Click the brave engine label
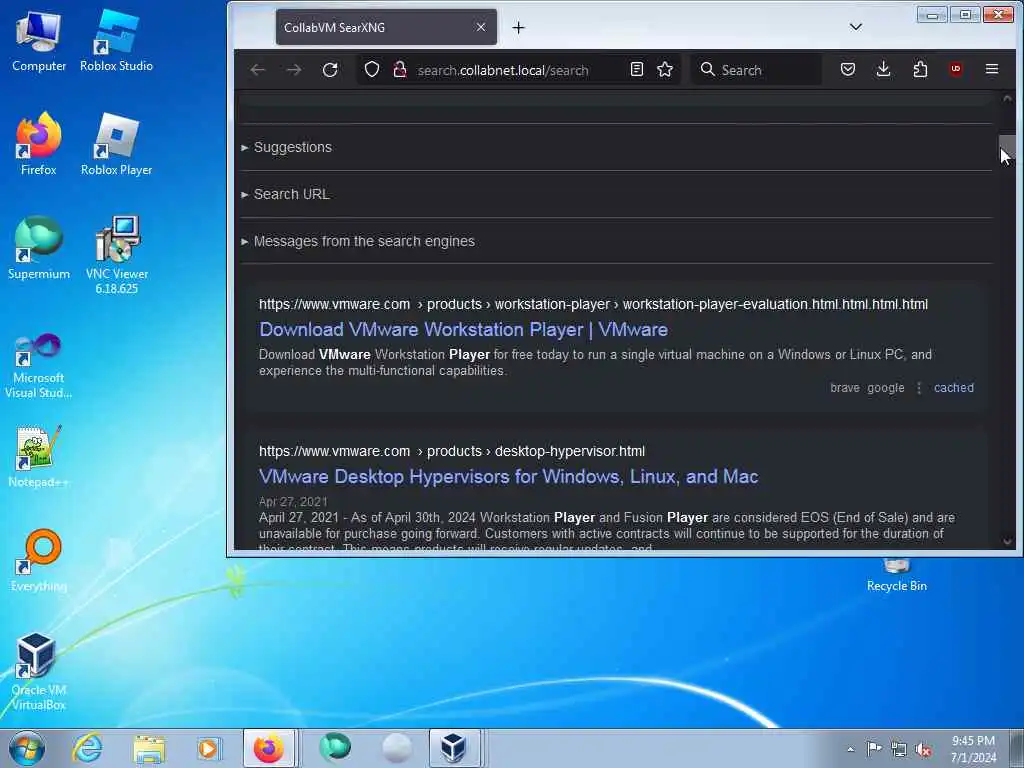The image size is (1024, 768). [x=844, y=387]
